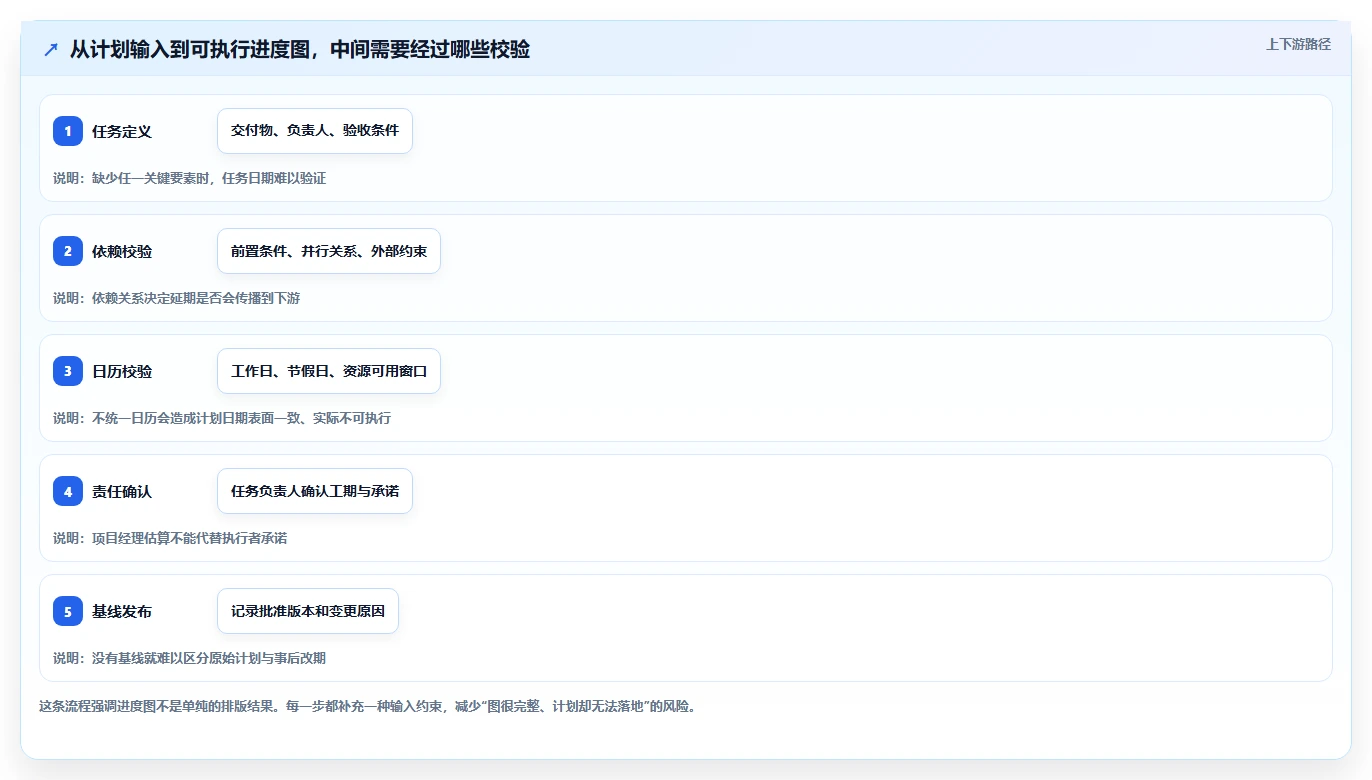Screen dimensions: 1372x780
Task: Click step number 4 badge for 责任确认
Action: point(68,491)
